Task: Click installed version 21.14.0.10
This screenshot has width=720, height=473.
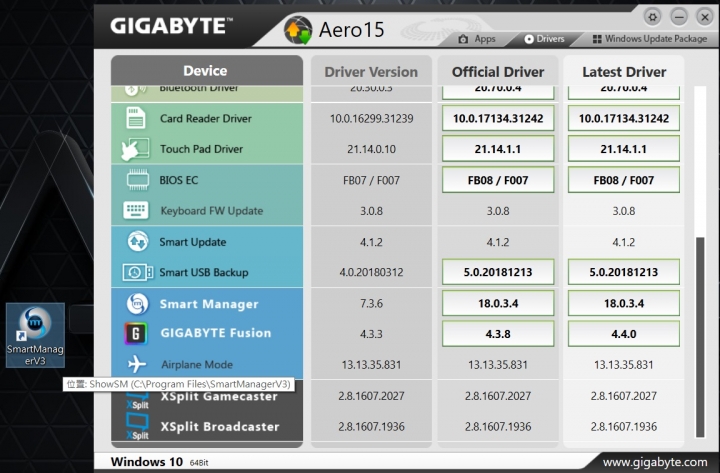Action: [371, 149]
